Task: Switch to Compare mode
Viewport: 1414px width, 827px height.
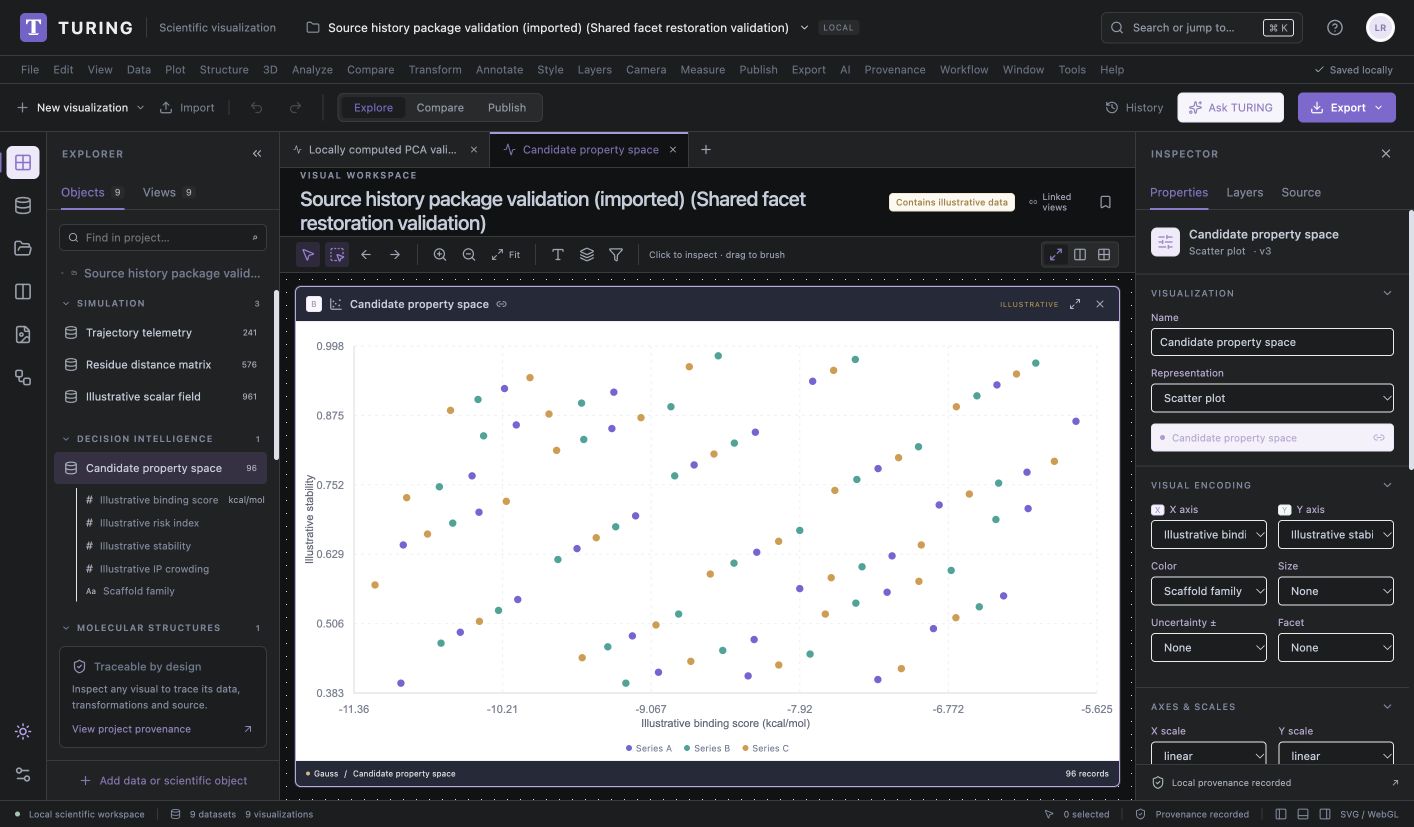Action: (x=440, y=108)
